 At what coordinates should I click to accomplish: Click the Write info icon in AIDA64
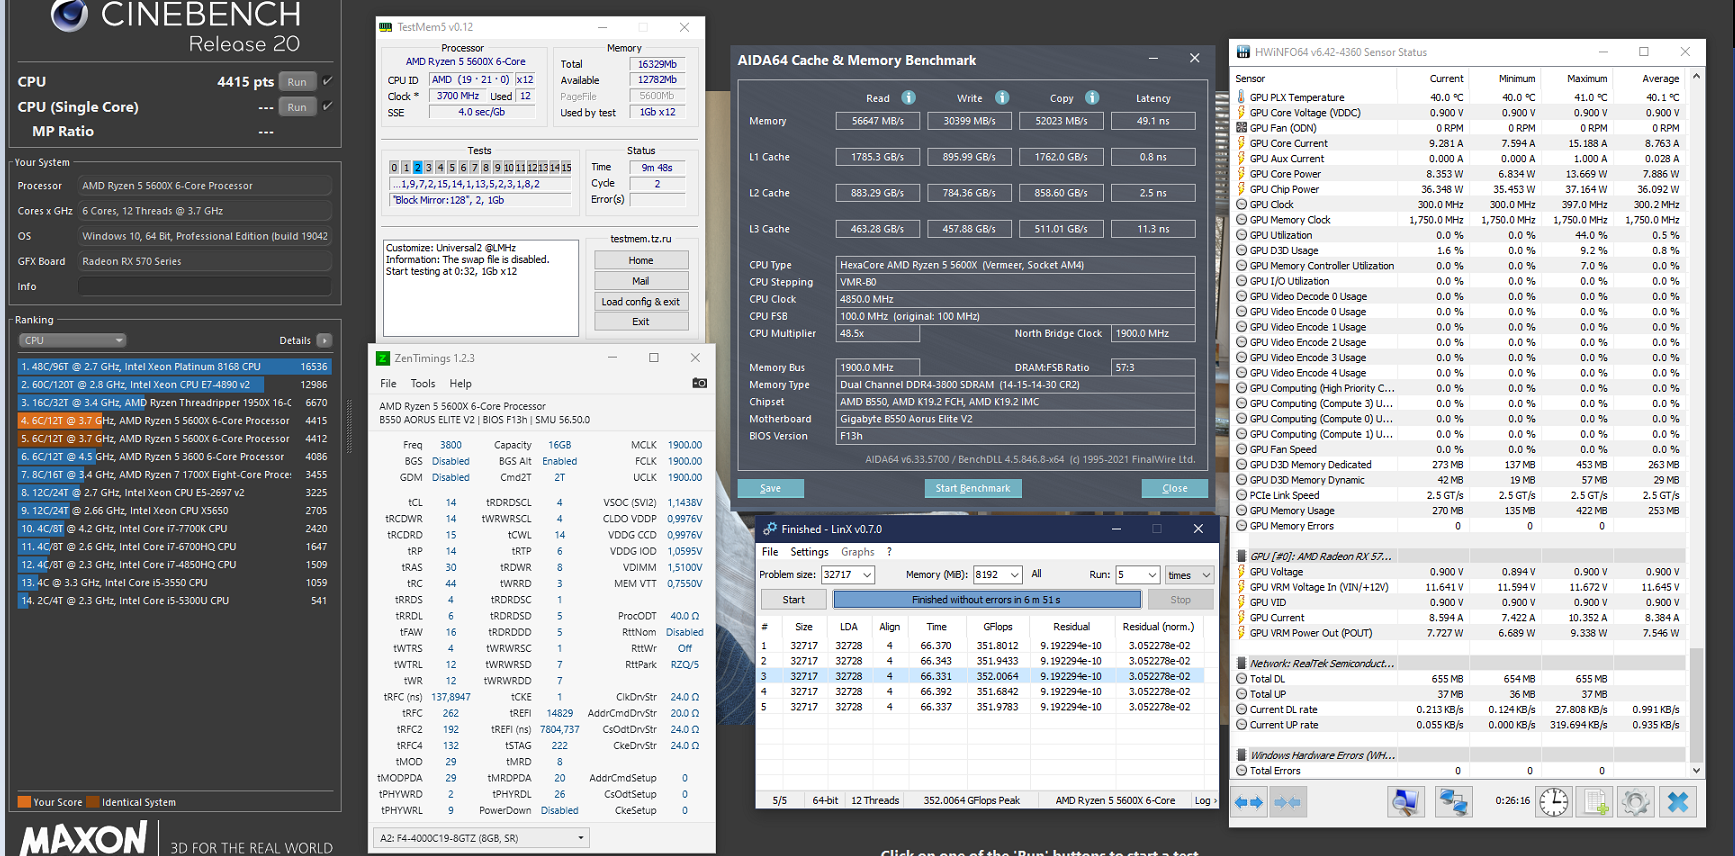(x=1001, y=98)
